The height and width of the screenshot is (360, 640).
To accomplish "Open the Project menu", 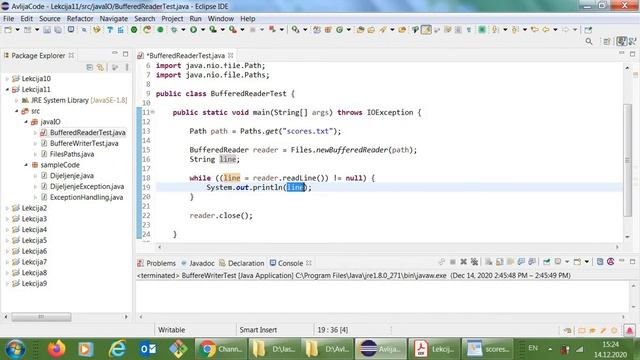I will 172,18.
